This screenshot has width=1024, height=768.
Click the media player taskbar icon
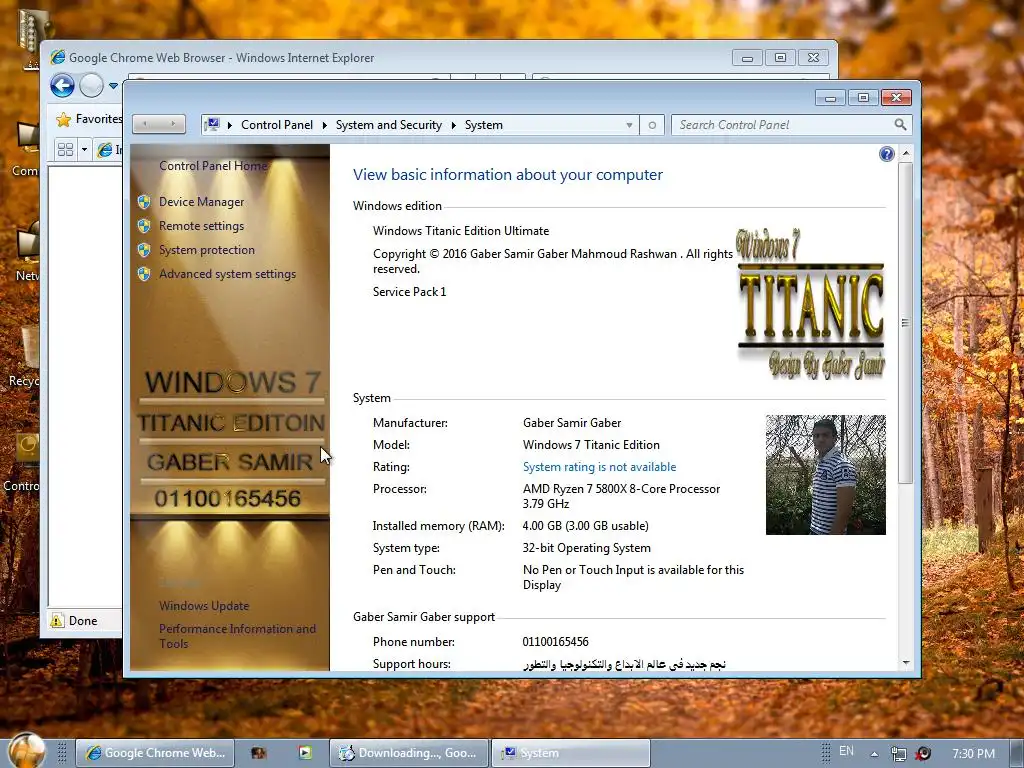pos(305,752)
